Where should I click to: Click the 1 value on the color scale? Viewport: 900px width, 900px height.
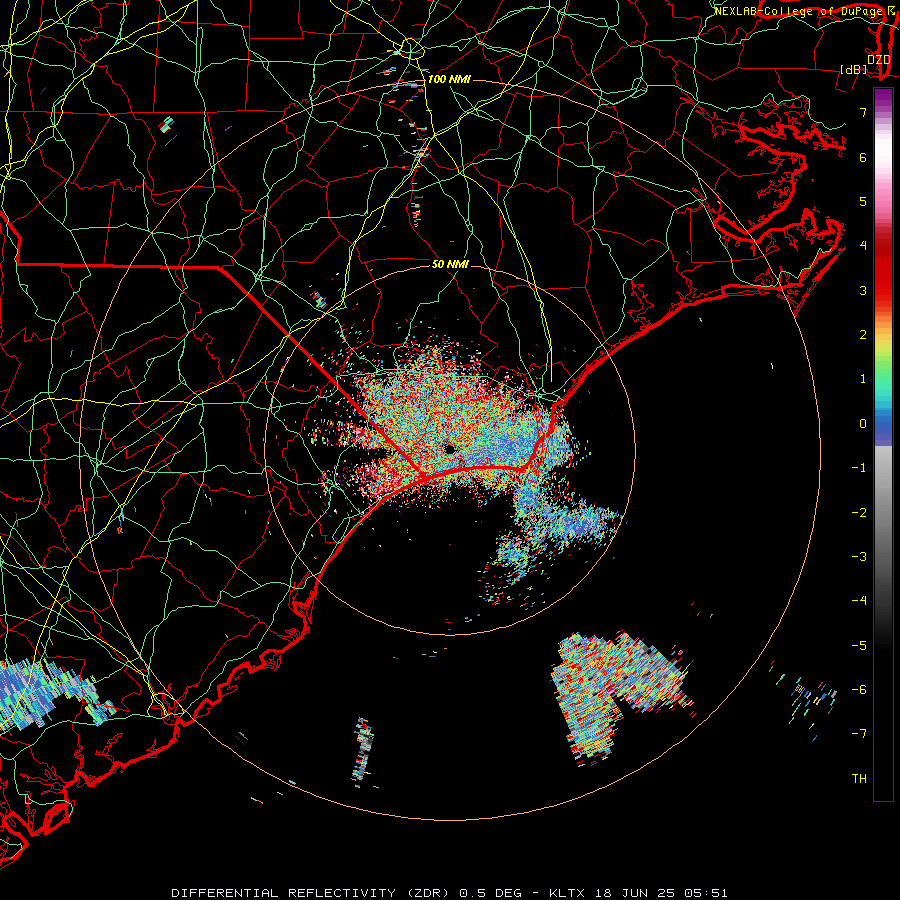coord(863,379)
